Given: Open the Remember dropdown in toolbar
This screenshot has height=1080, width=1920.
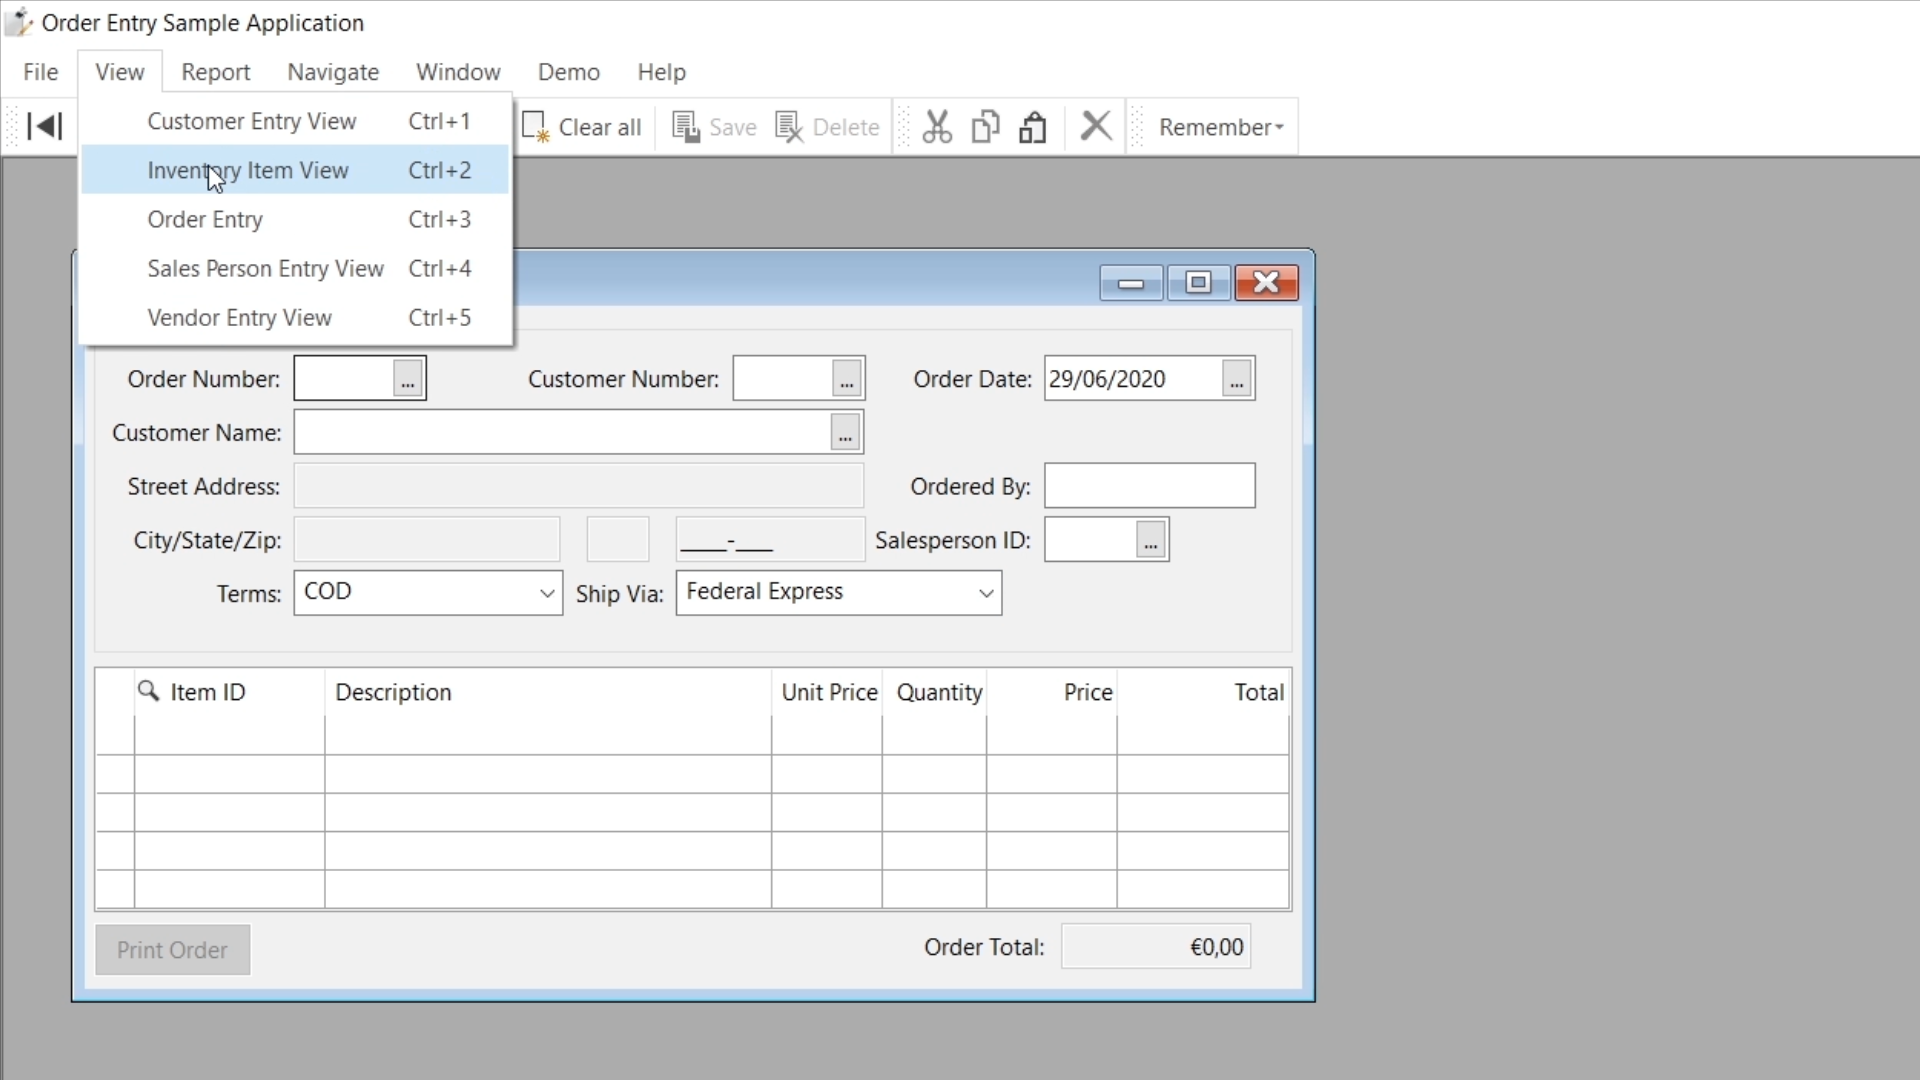Looking at the screenshot, I should [1220, 127].
